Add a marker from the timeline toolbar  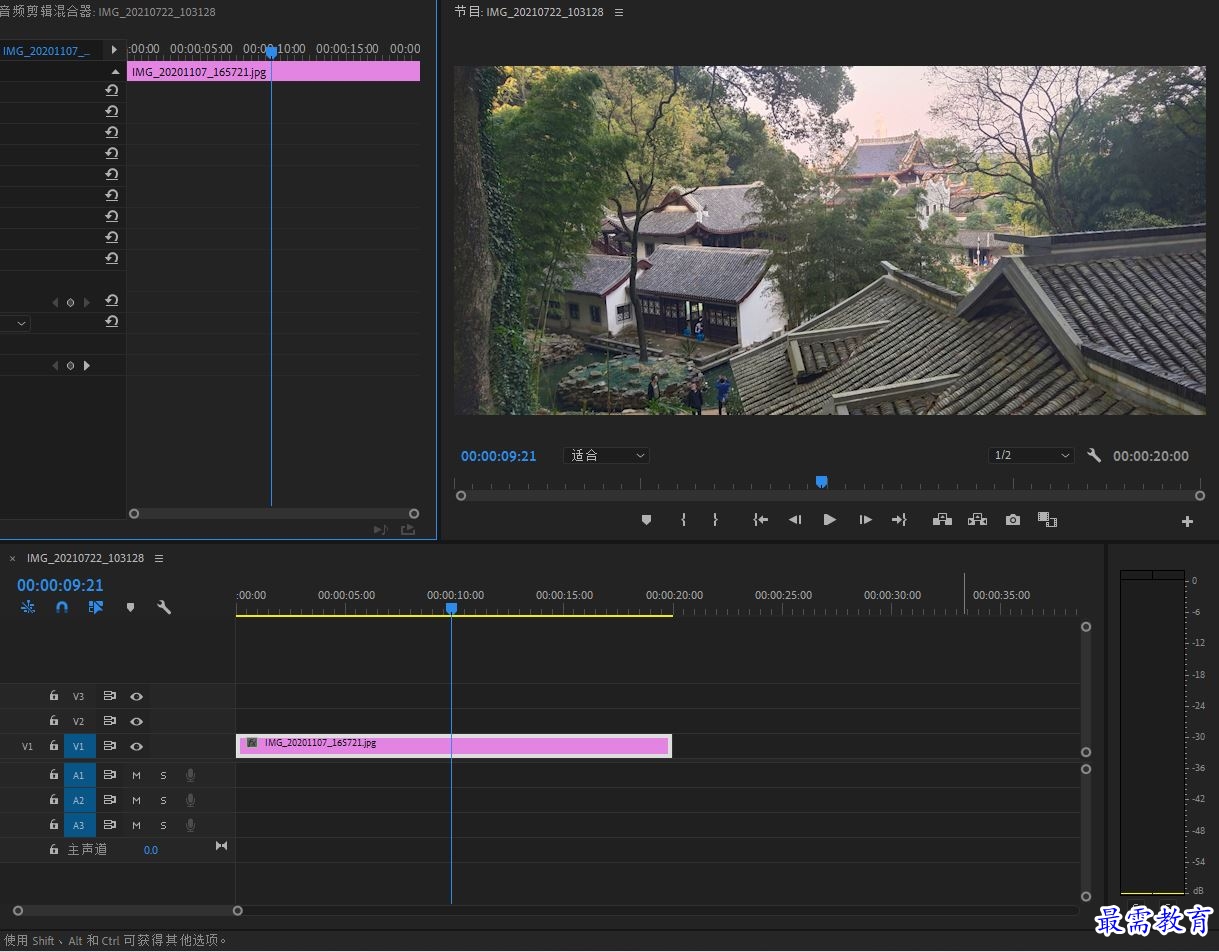[x=130, y=607]
